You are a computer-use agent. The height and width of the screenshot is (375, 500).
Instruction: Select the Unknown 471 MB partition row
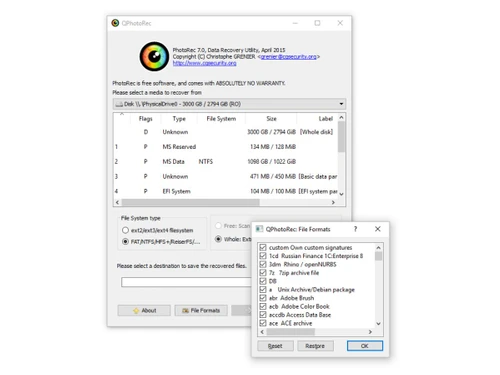(225, 176)
